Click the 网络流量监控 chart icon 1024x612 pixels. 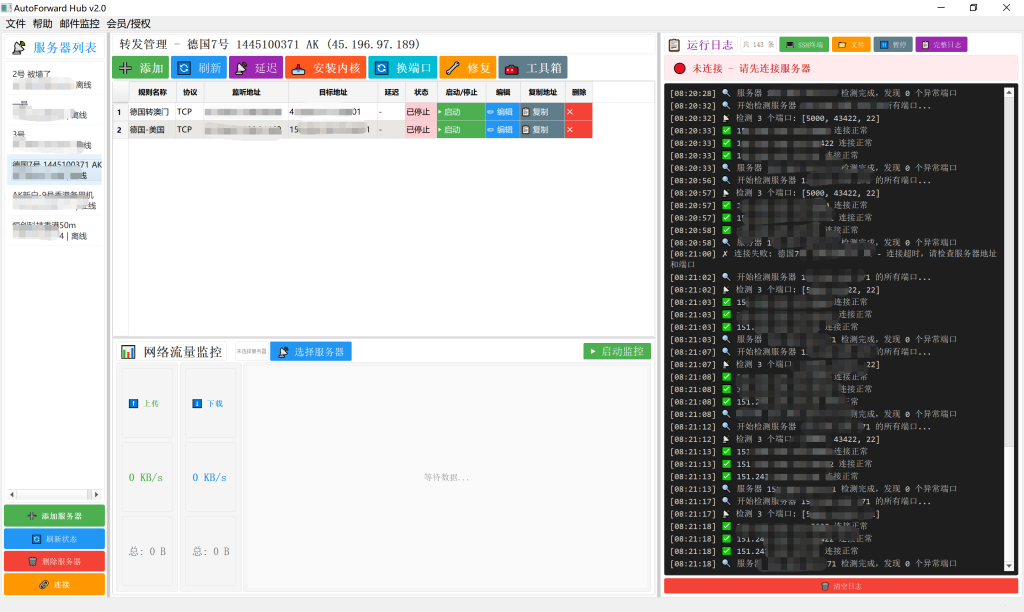pyautogui.click(x=128, y=352)
